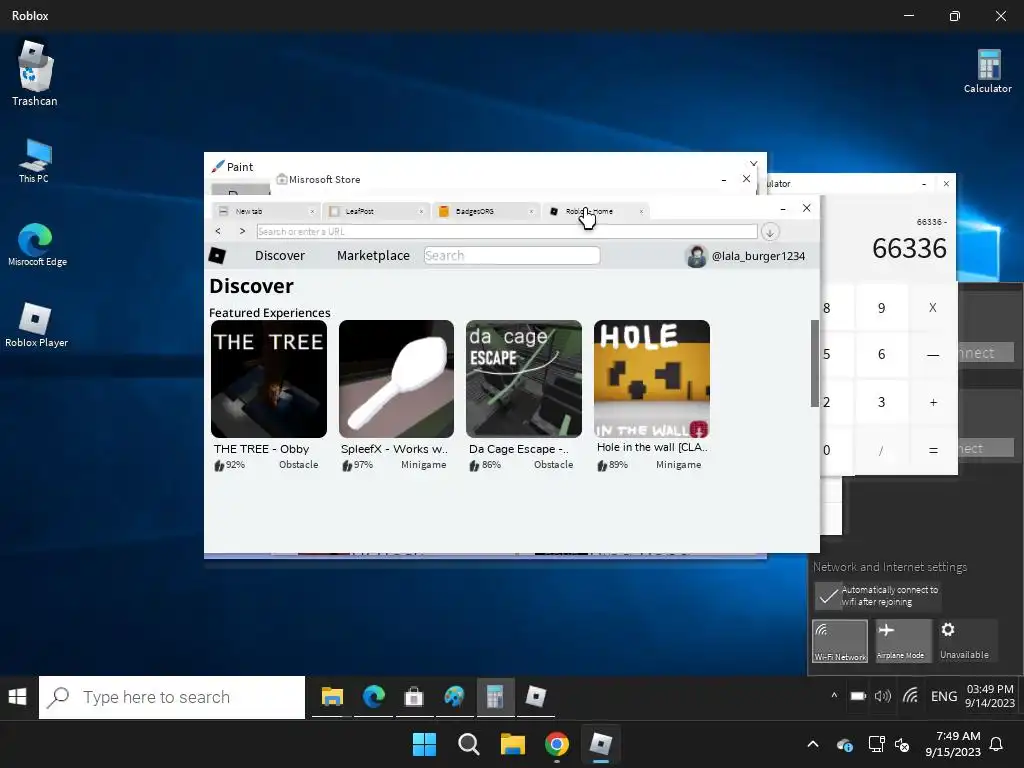Close the LeafPost tab
Viewport: 1024px width, 768px height.
[x=421, y=212]
